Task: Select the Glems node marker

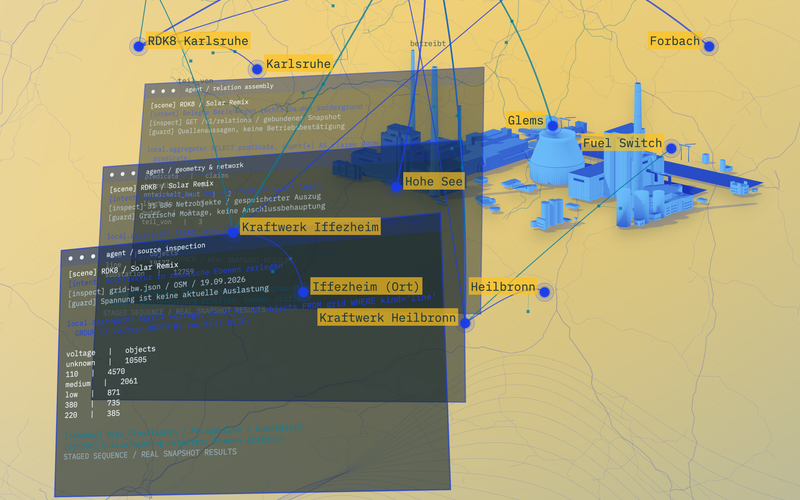Action: click(553, 124)
